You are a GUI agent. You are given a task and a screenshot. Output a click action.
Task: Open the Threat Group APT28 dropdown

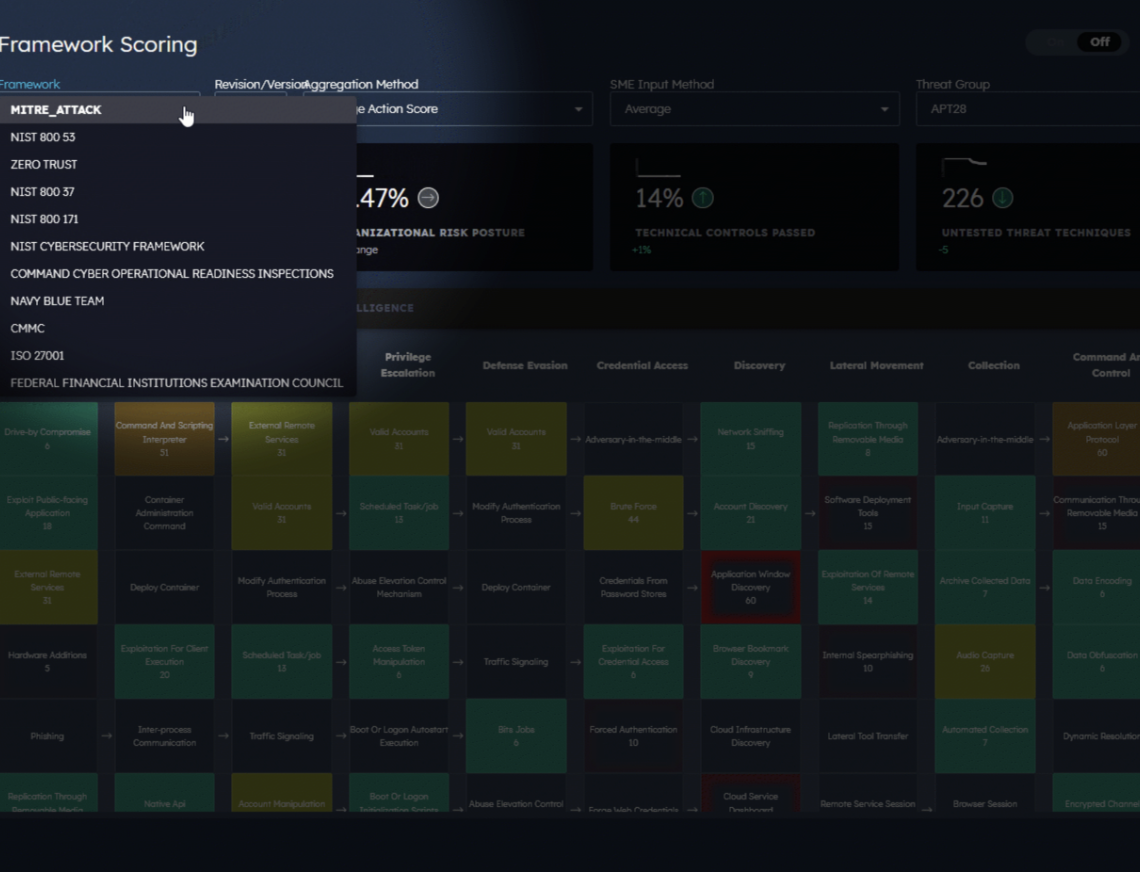[1028, 109]
